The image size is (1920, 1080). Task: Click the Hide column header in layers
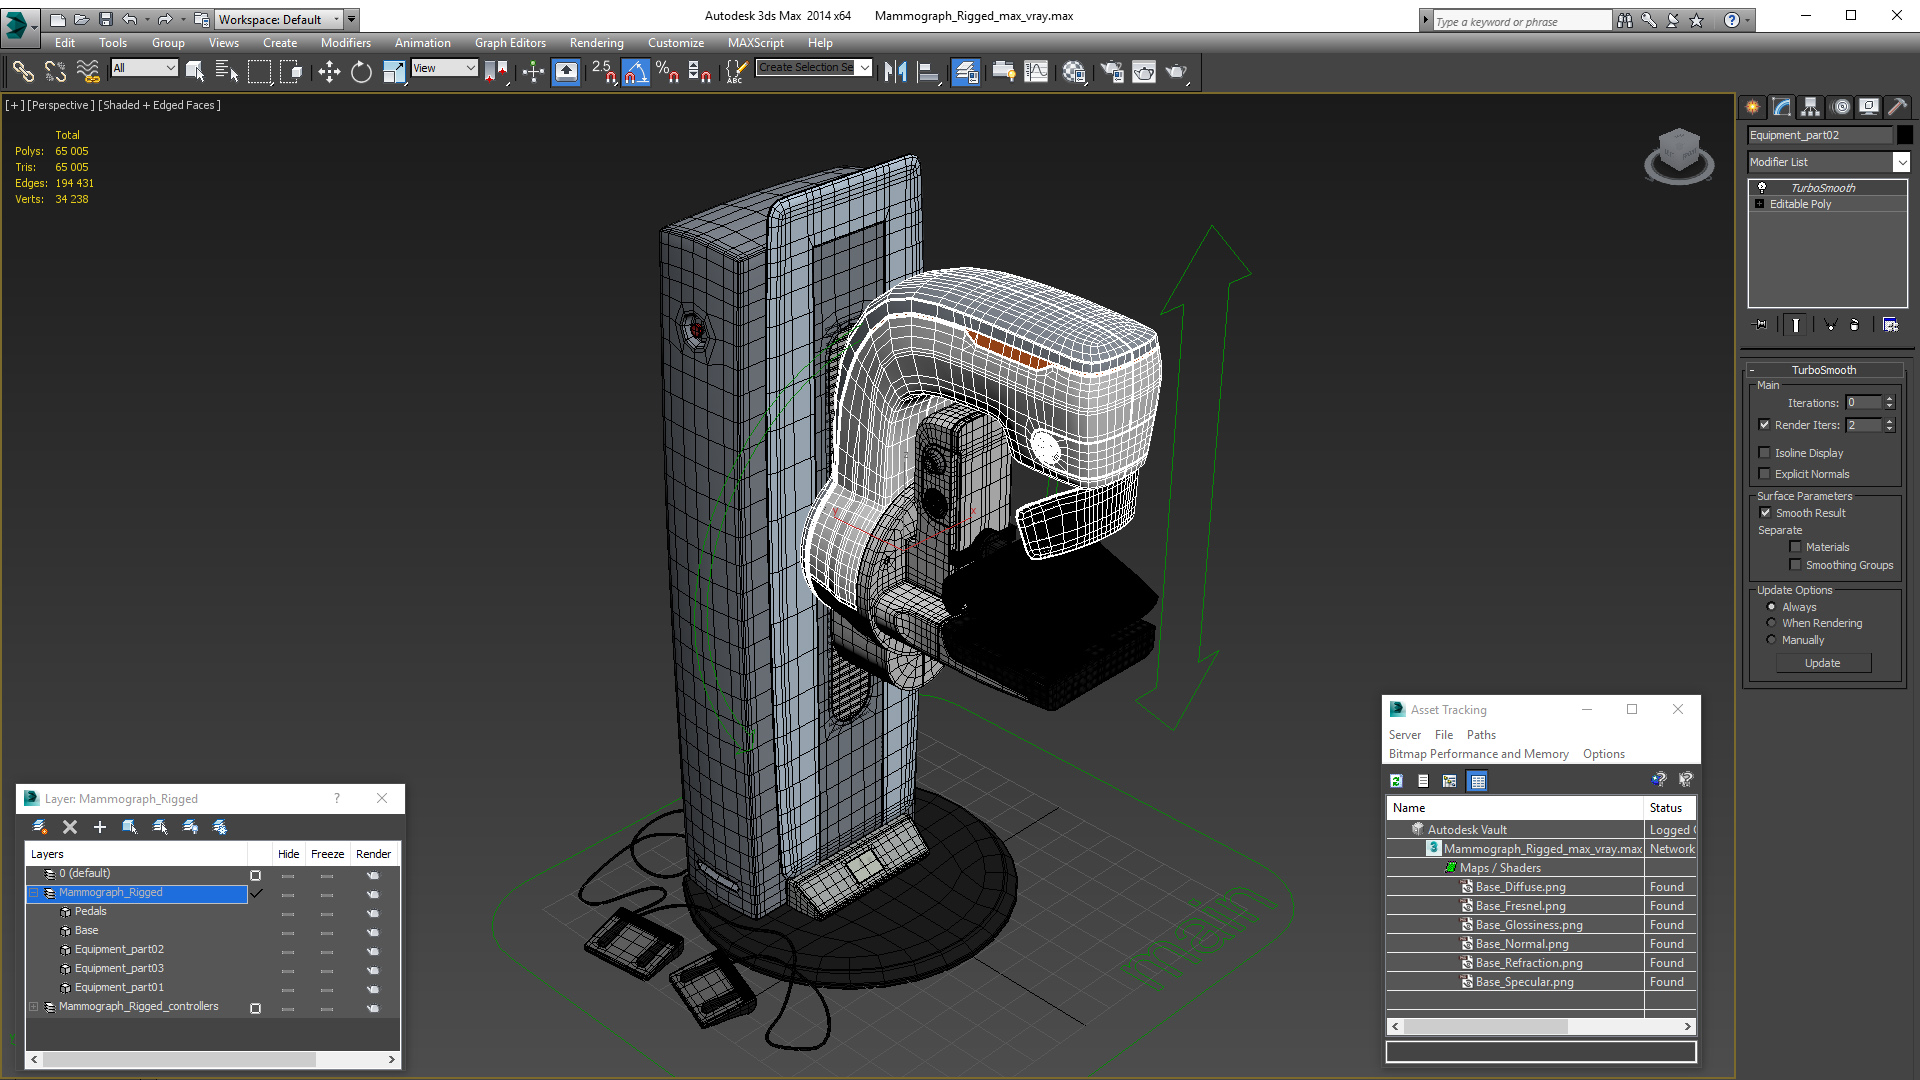[x=289, y=854]
